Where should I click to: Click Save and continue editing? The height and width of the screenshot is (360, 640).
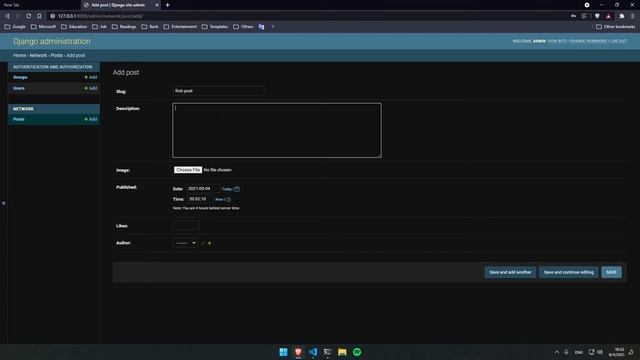point(569,272)
